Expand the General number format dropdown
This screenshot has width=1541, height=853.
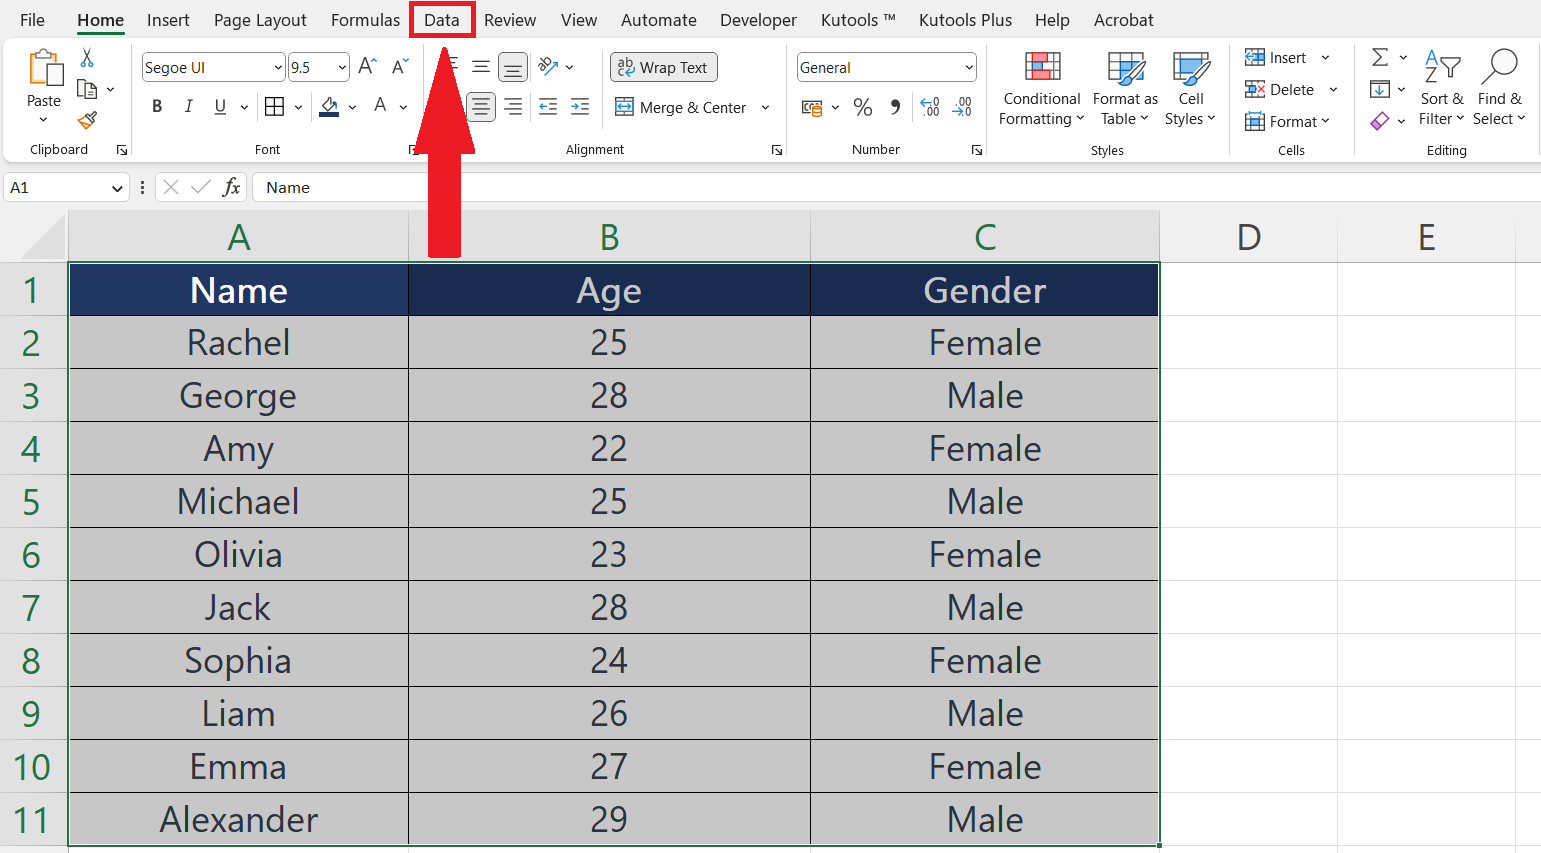point(968,67)
